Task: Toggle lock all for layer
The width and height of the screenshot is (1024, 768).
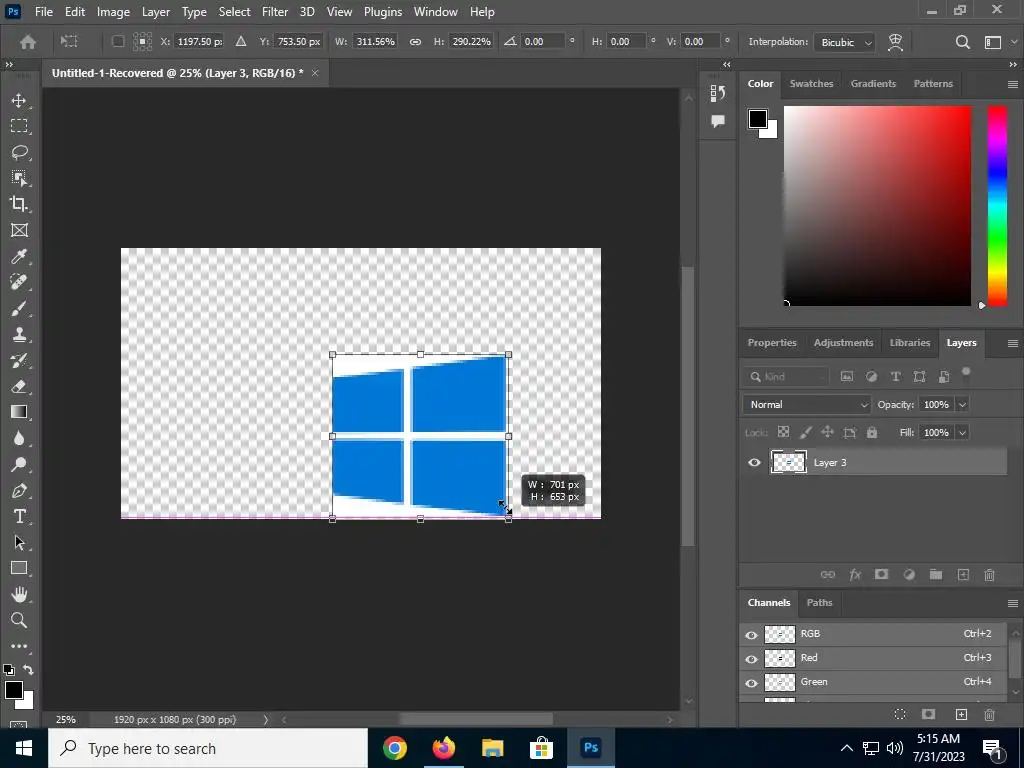Action: pyautogui.click(x=872, y=432)
